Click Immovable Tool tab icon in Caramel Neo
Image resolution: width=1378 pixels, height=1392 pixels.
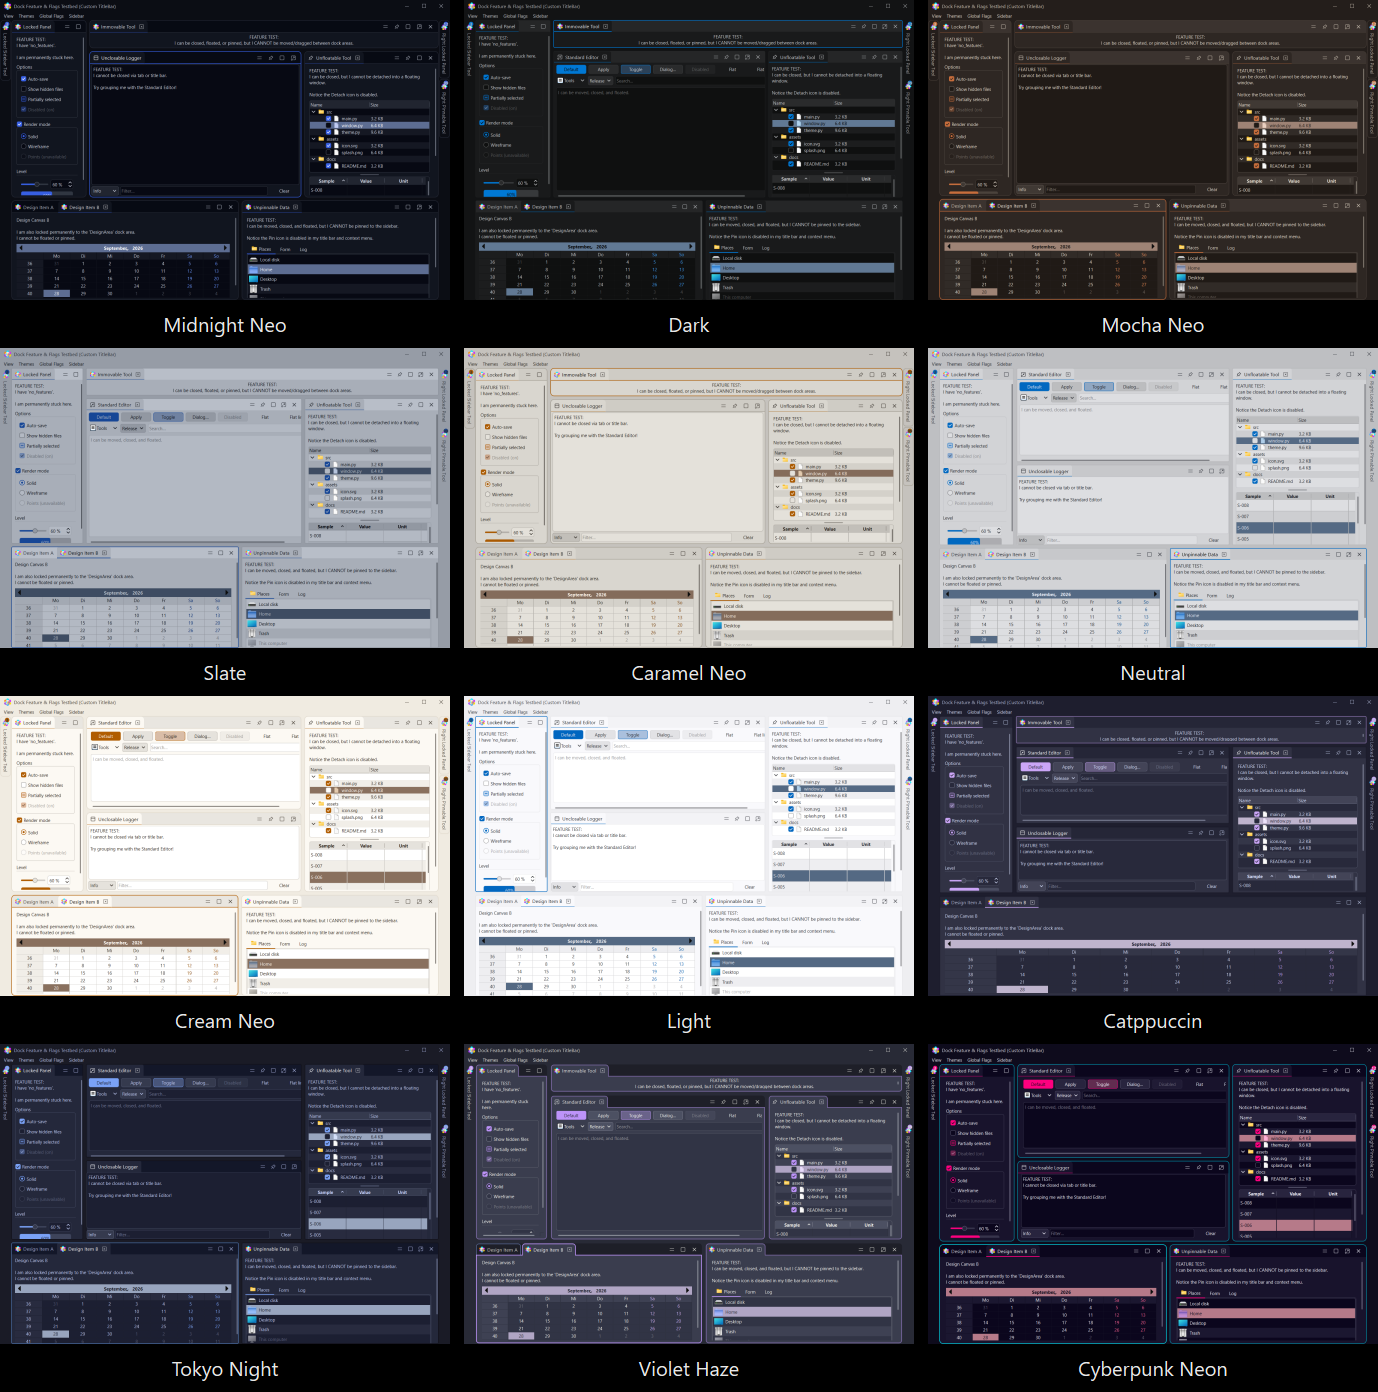point(557,375)
